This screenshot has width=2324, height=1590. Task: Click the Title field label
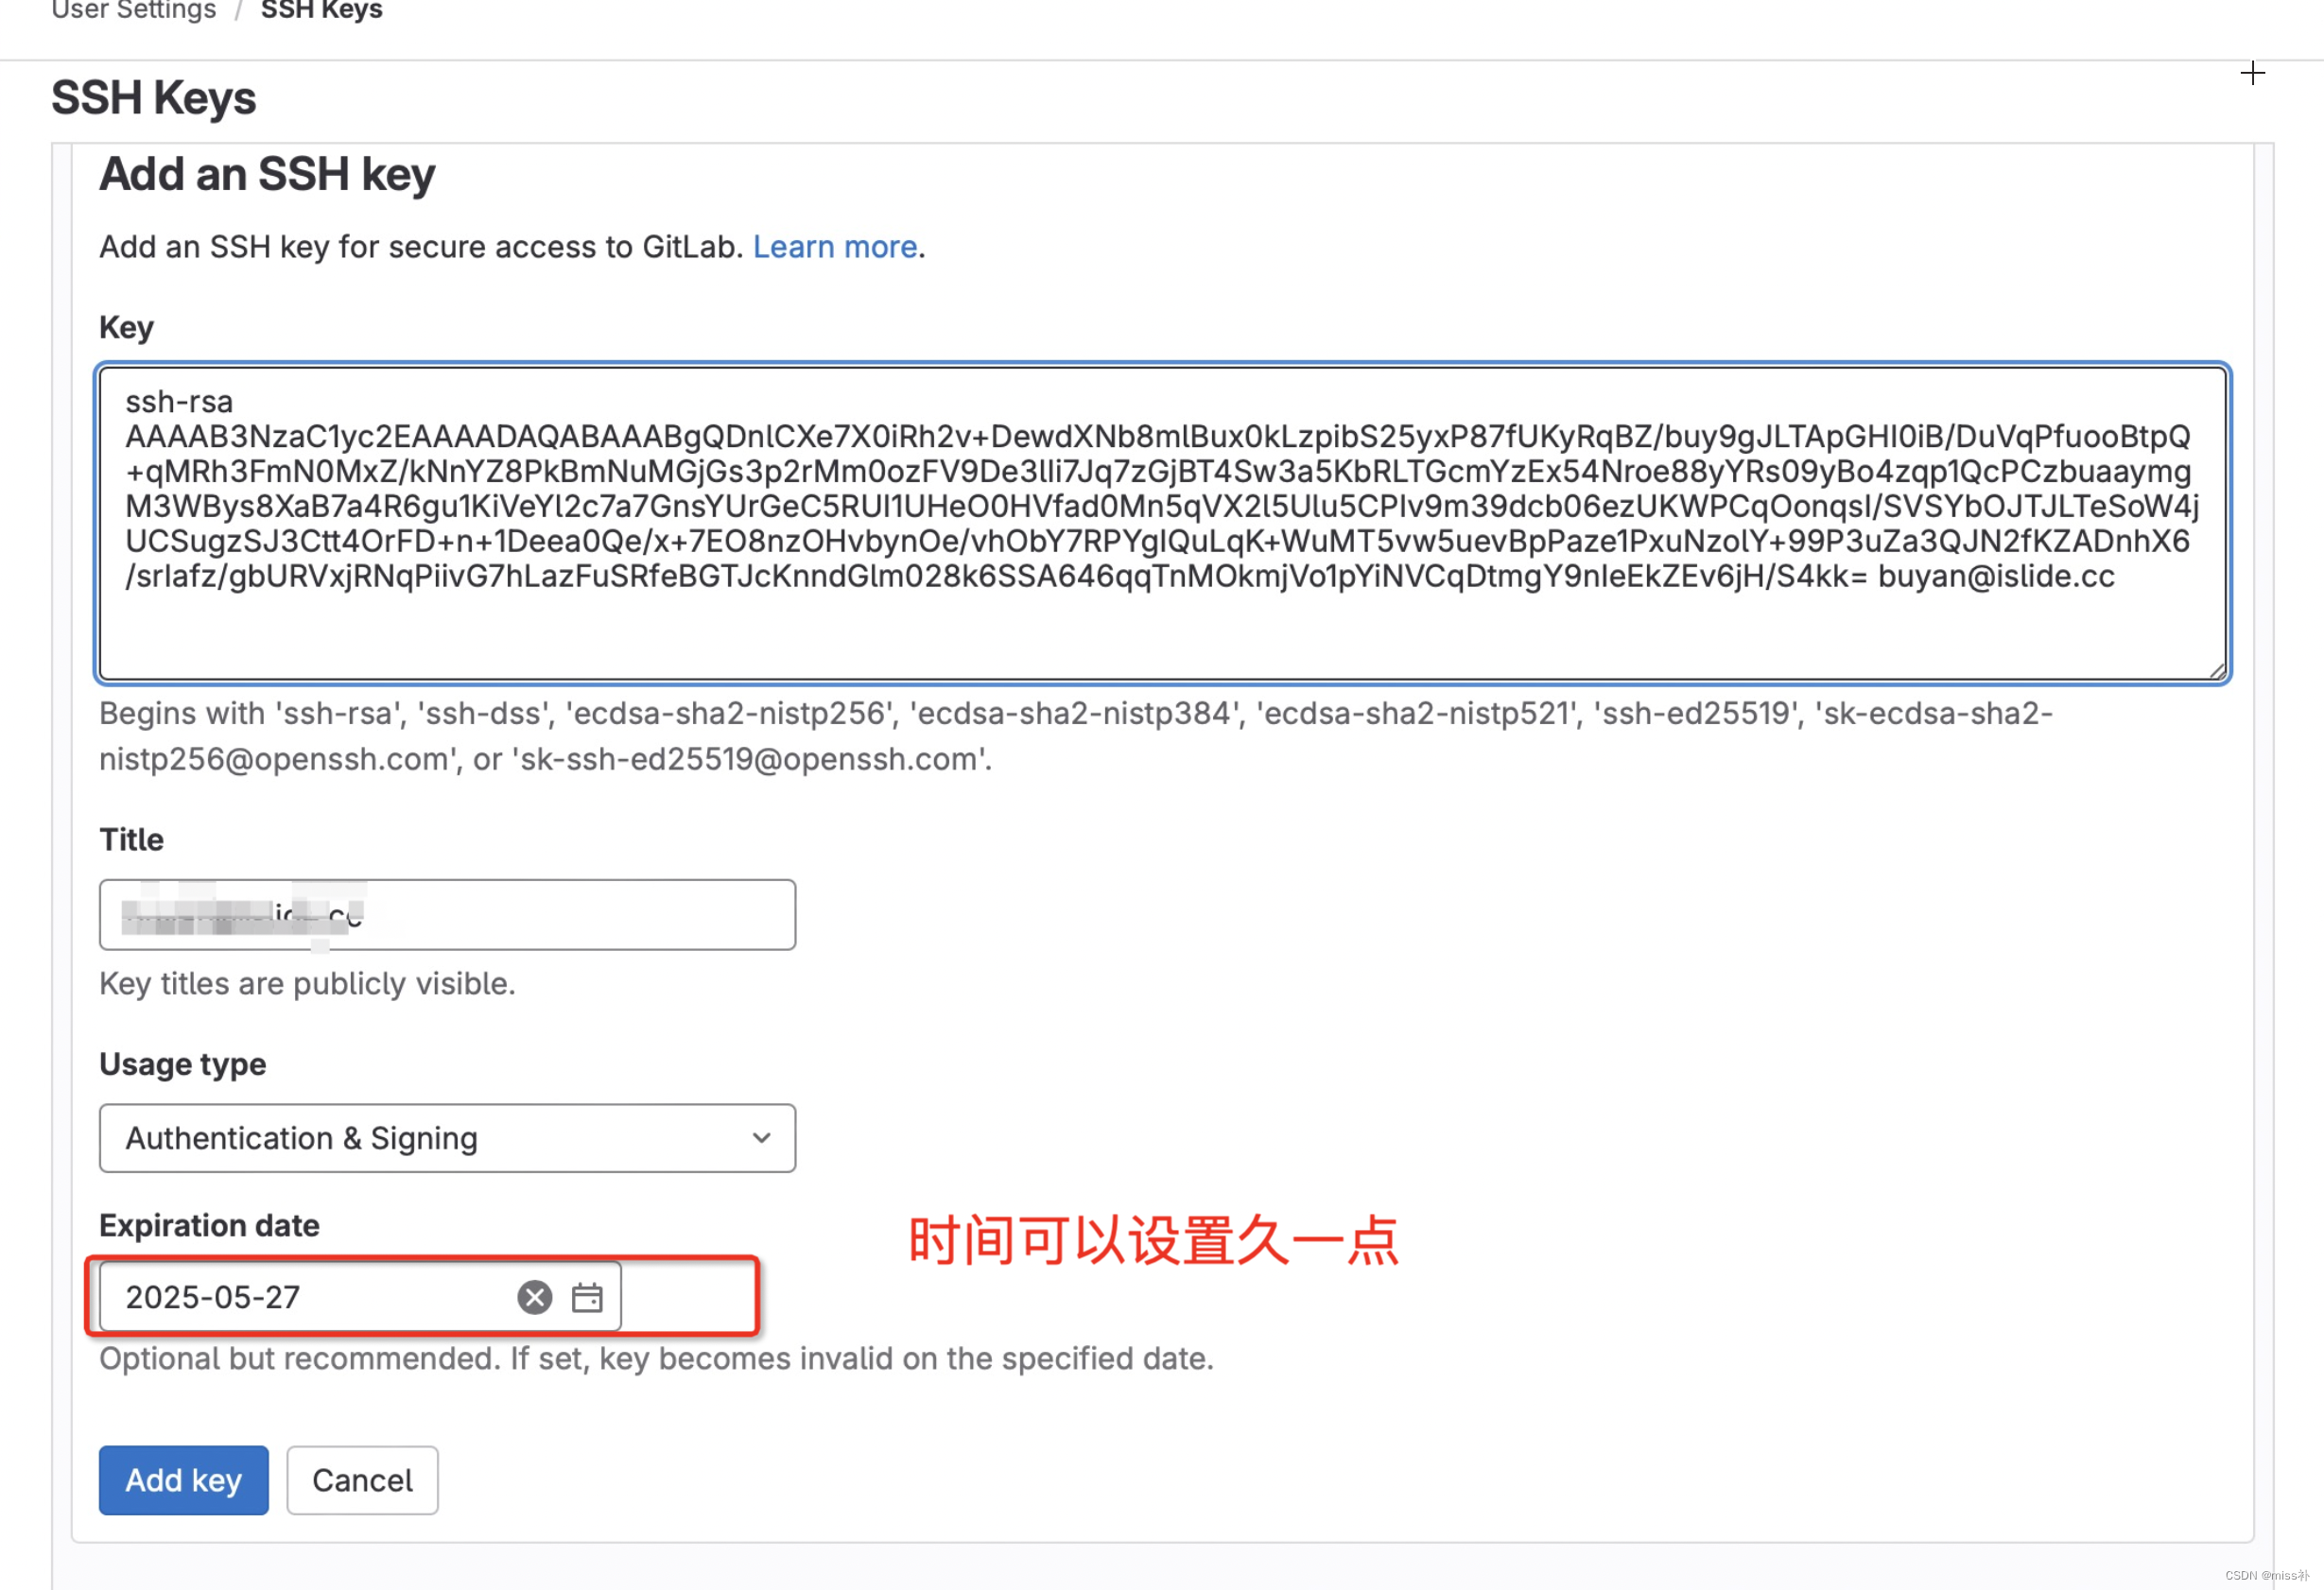tap(131, 839)
